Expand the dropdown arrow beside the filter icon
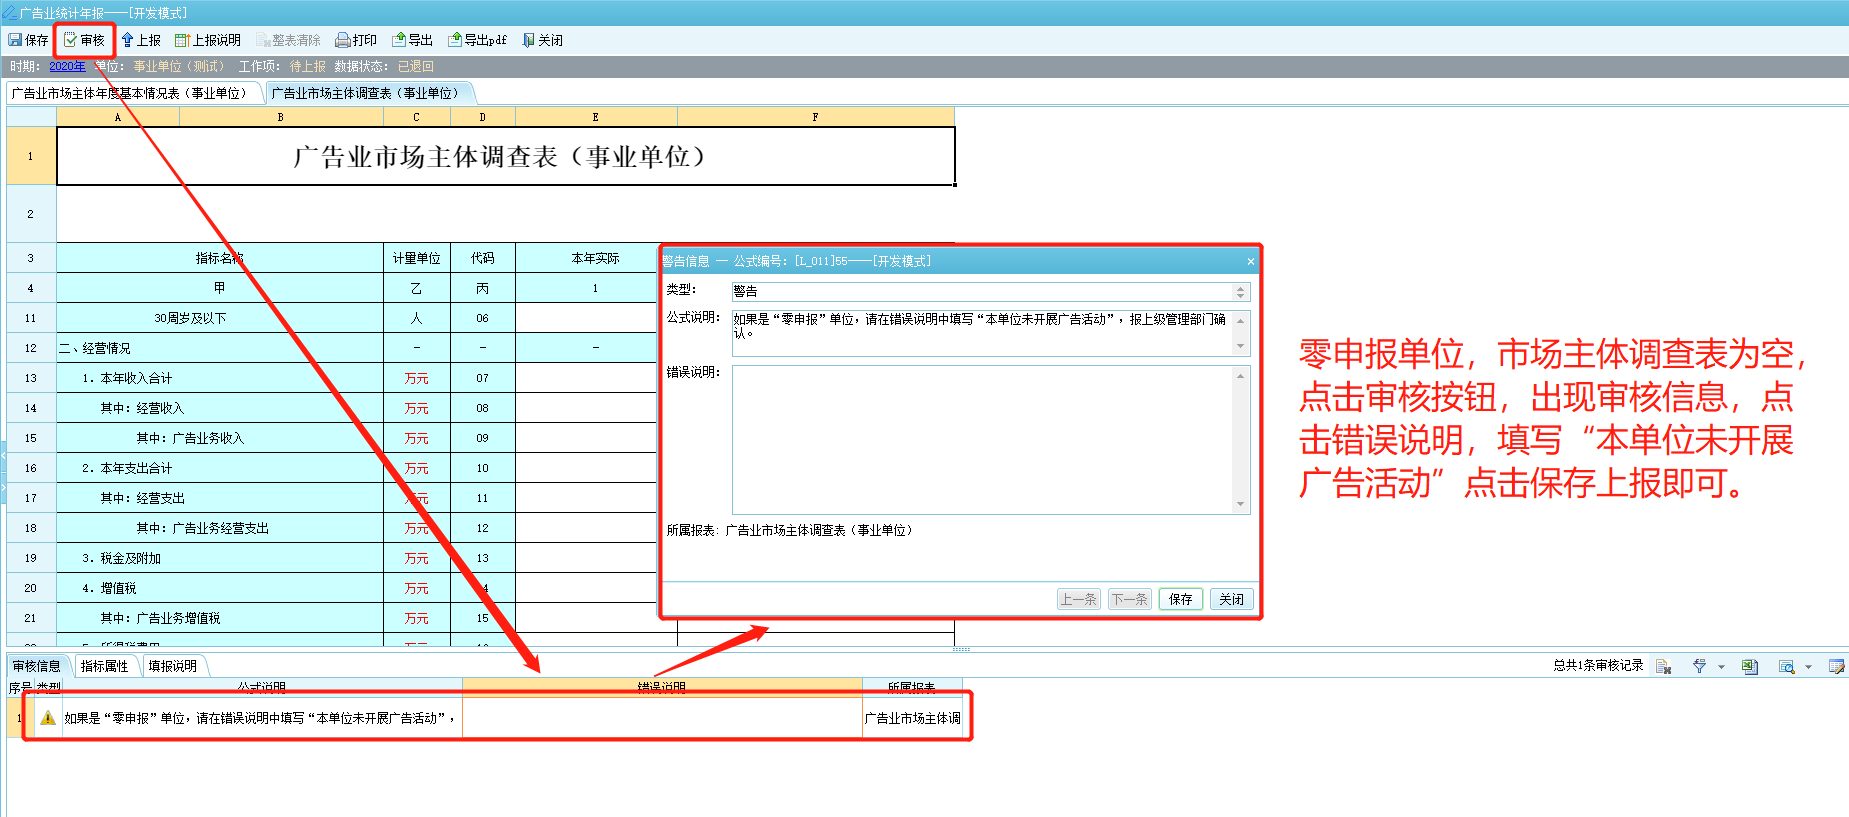 (1721, 667)
